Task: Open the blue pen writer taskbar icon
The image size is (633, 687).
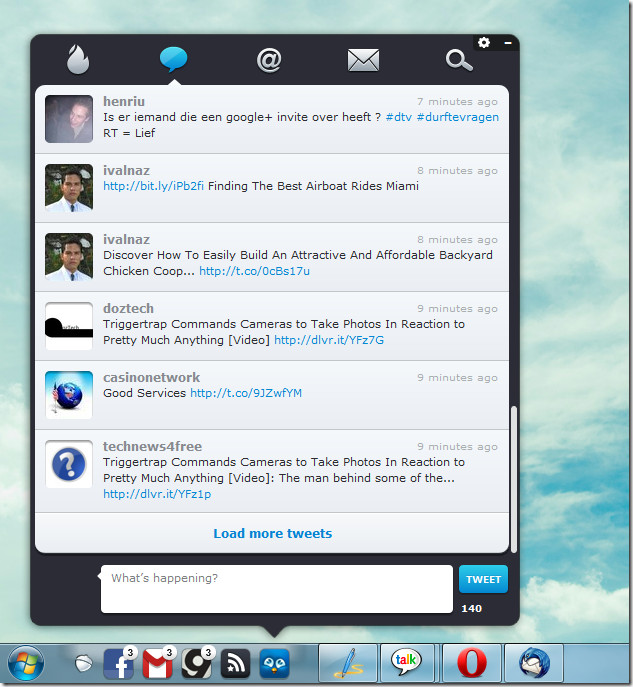Action: coord(348,663)
